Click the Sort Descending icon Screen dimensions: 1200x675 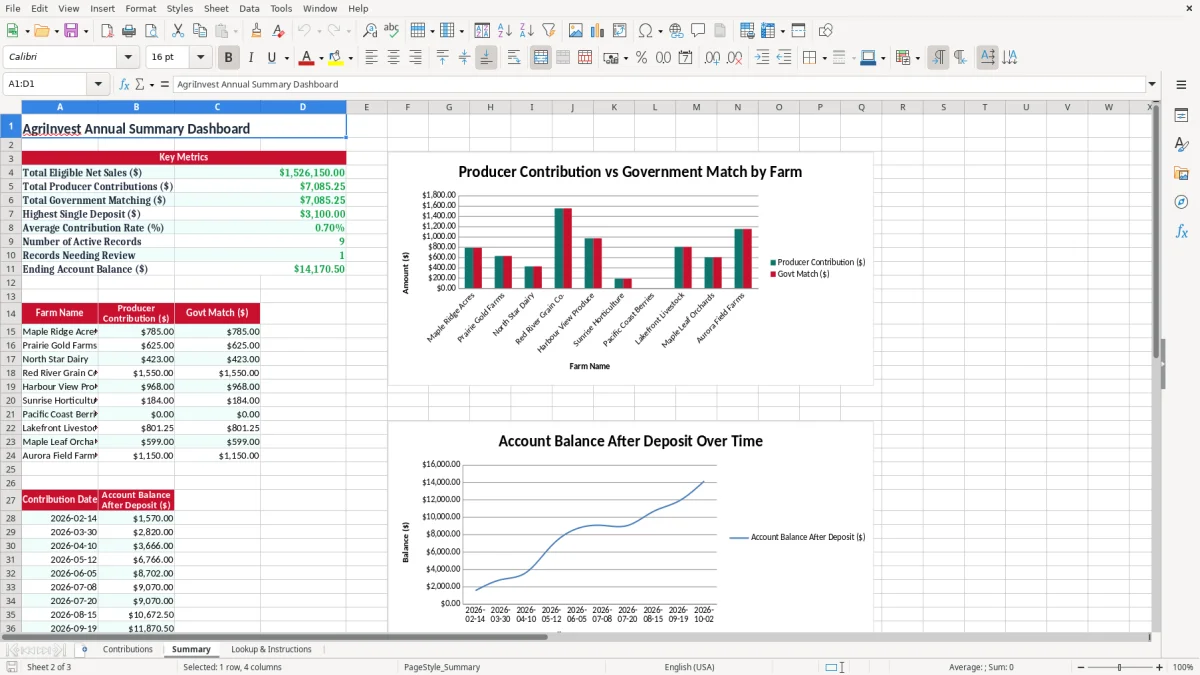(526, 31)
